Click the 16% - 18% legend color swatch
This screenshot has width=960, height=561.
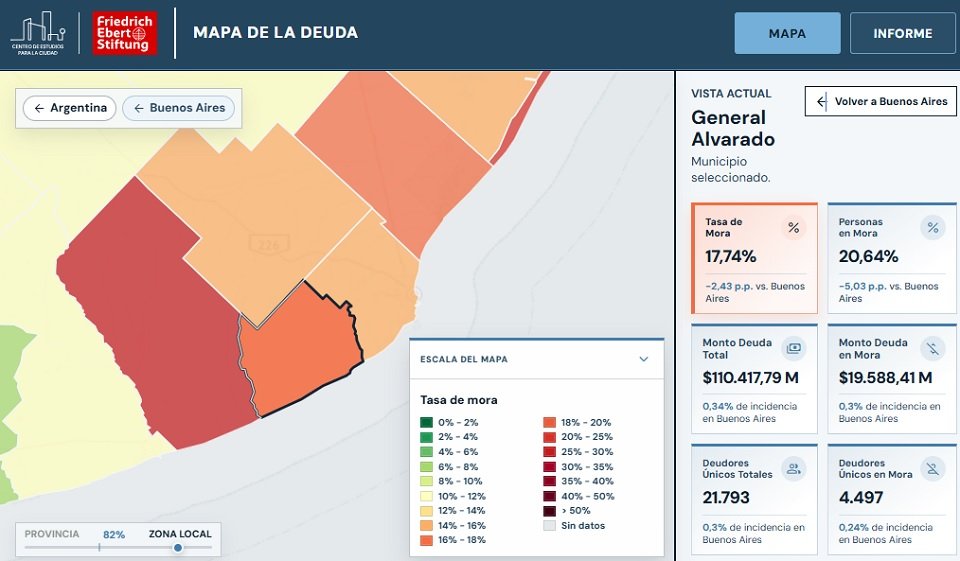426,540
